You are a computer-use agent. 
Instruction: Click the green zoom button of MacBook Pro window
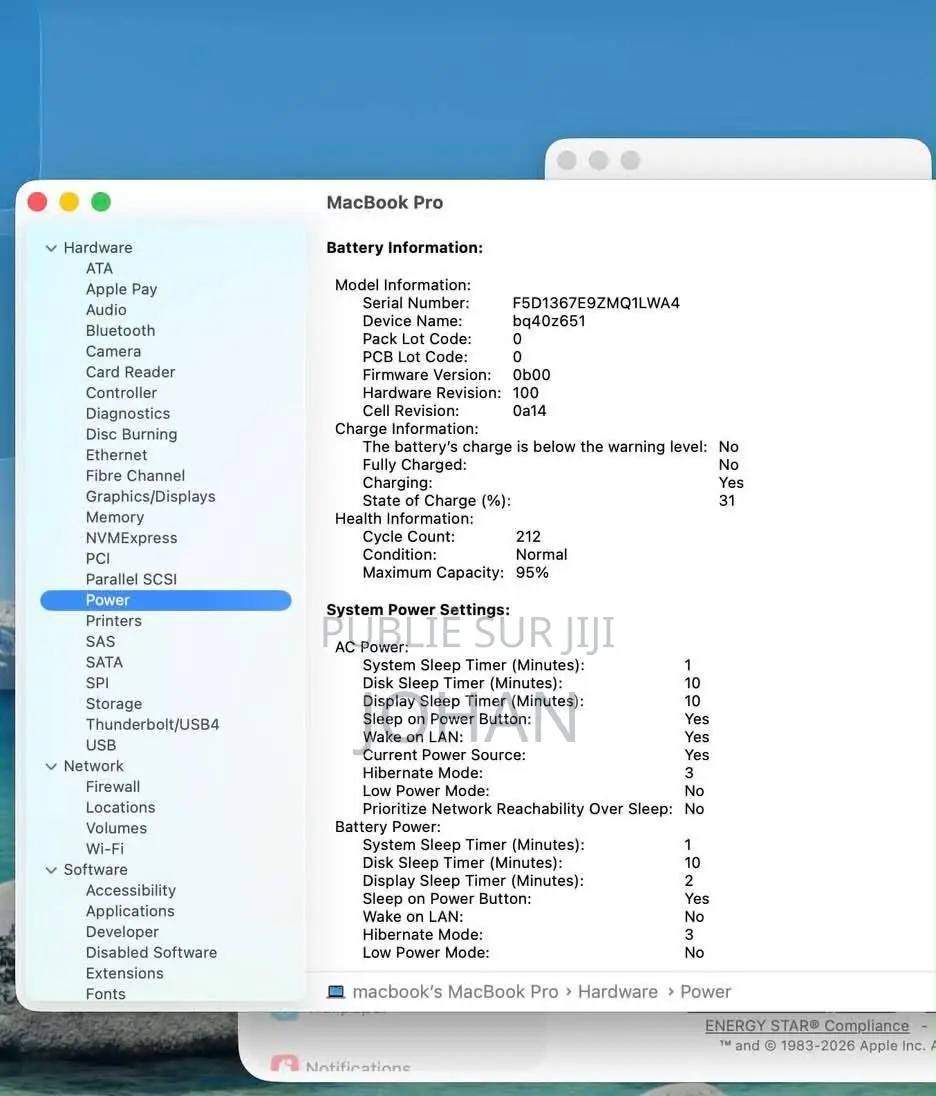pos(101,202)
